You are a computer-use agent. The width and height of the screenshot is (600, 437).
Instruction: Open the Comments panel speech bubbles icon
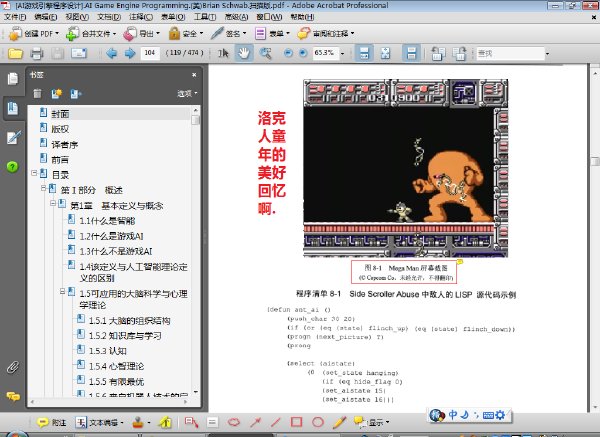tap(13, 396)
